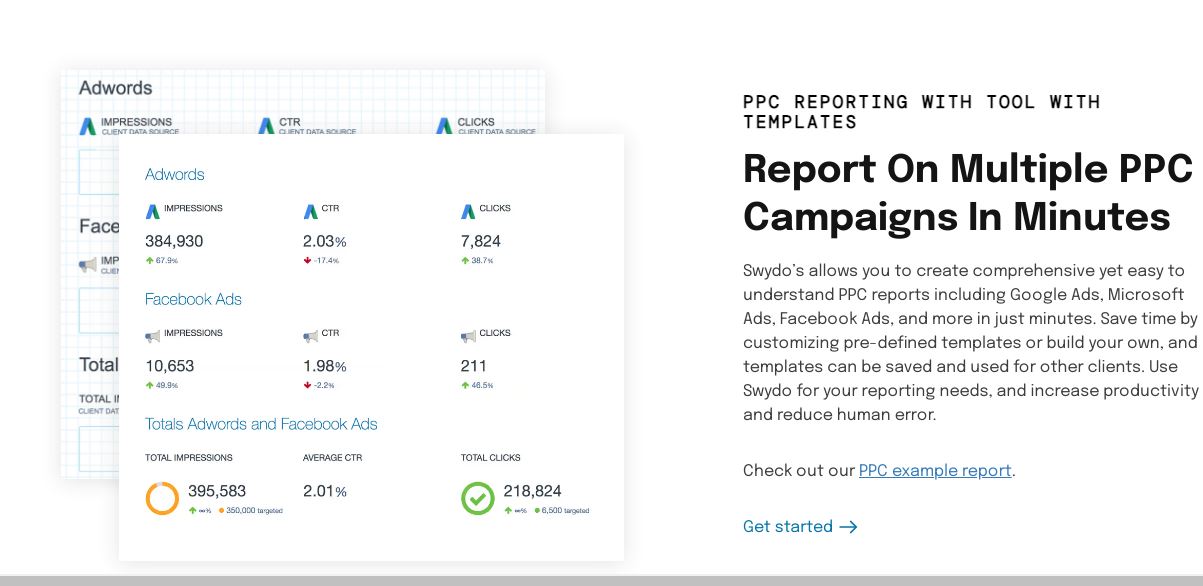Click the 218,824 total clicks value
The height and width of the screenshot is (586, 1203).
coord(532,491)
